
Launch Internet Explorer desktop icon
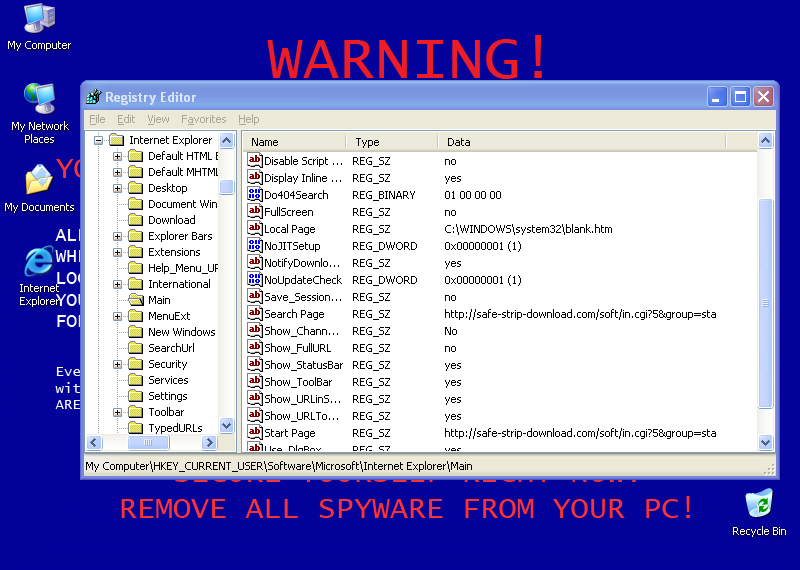(39, 276)
